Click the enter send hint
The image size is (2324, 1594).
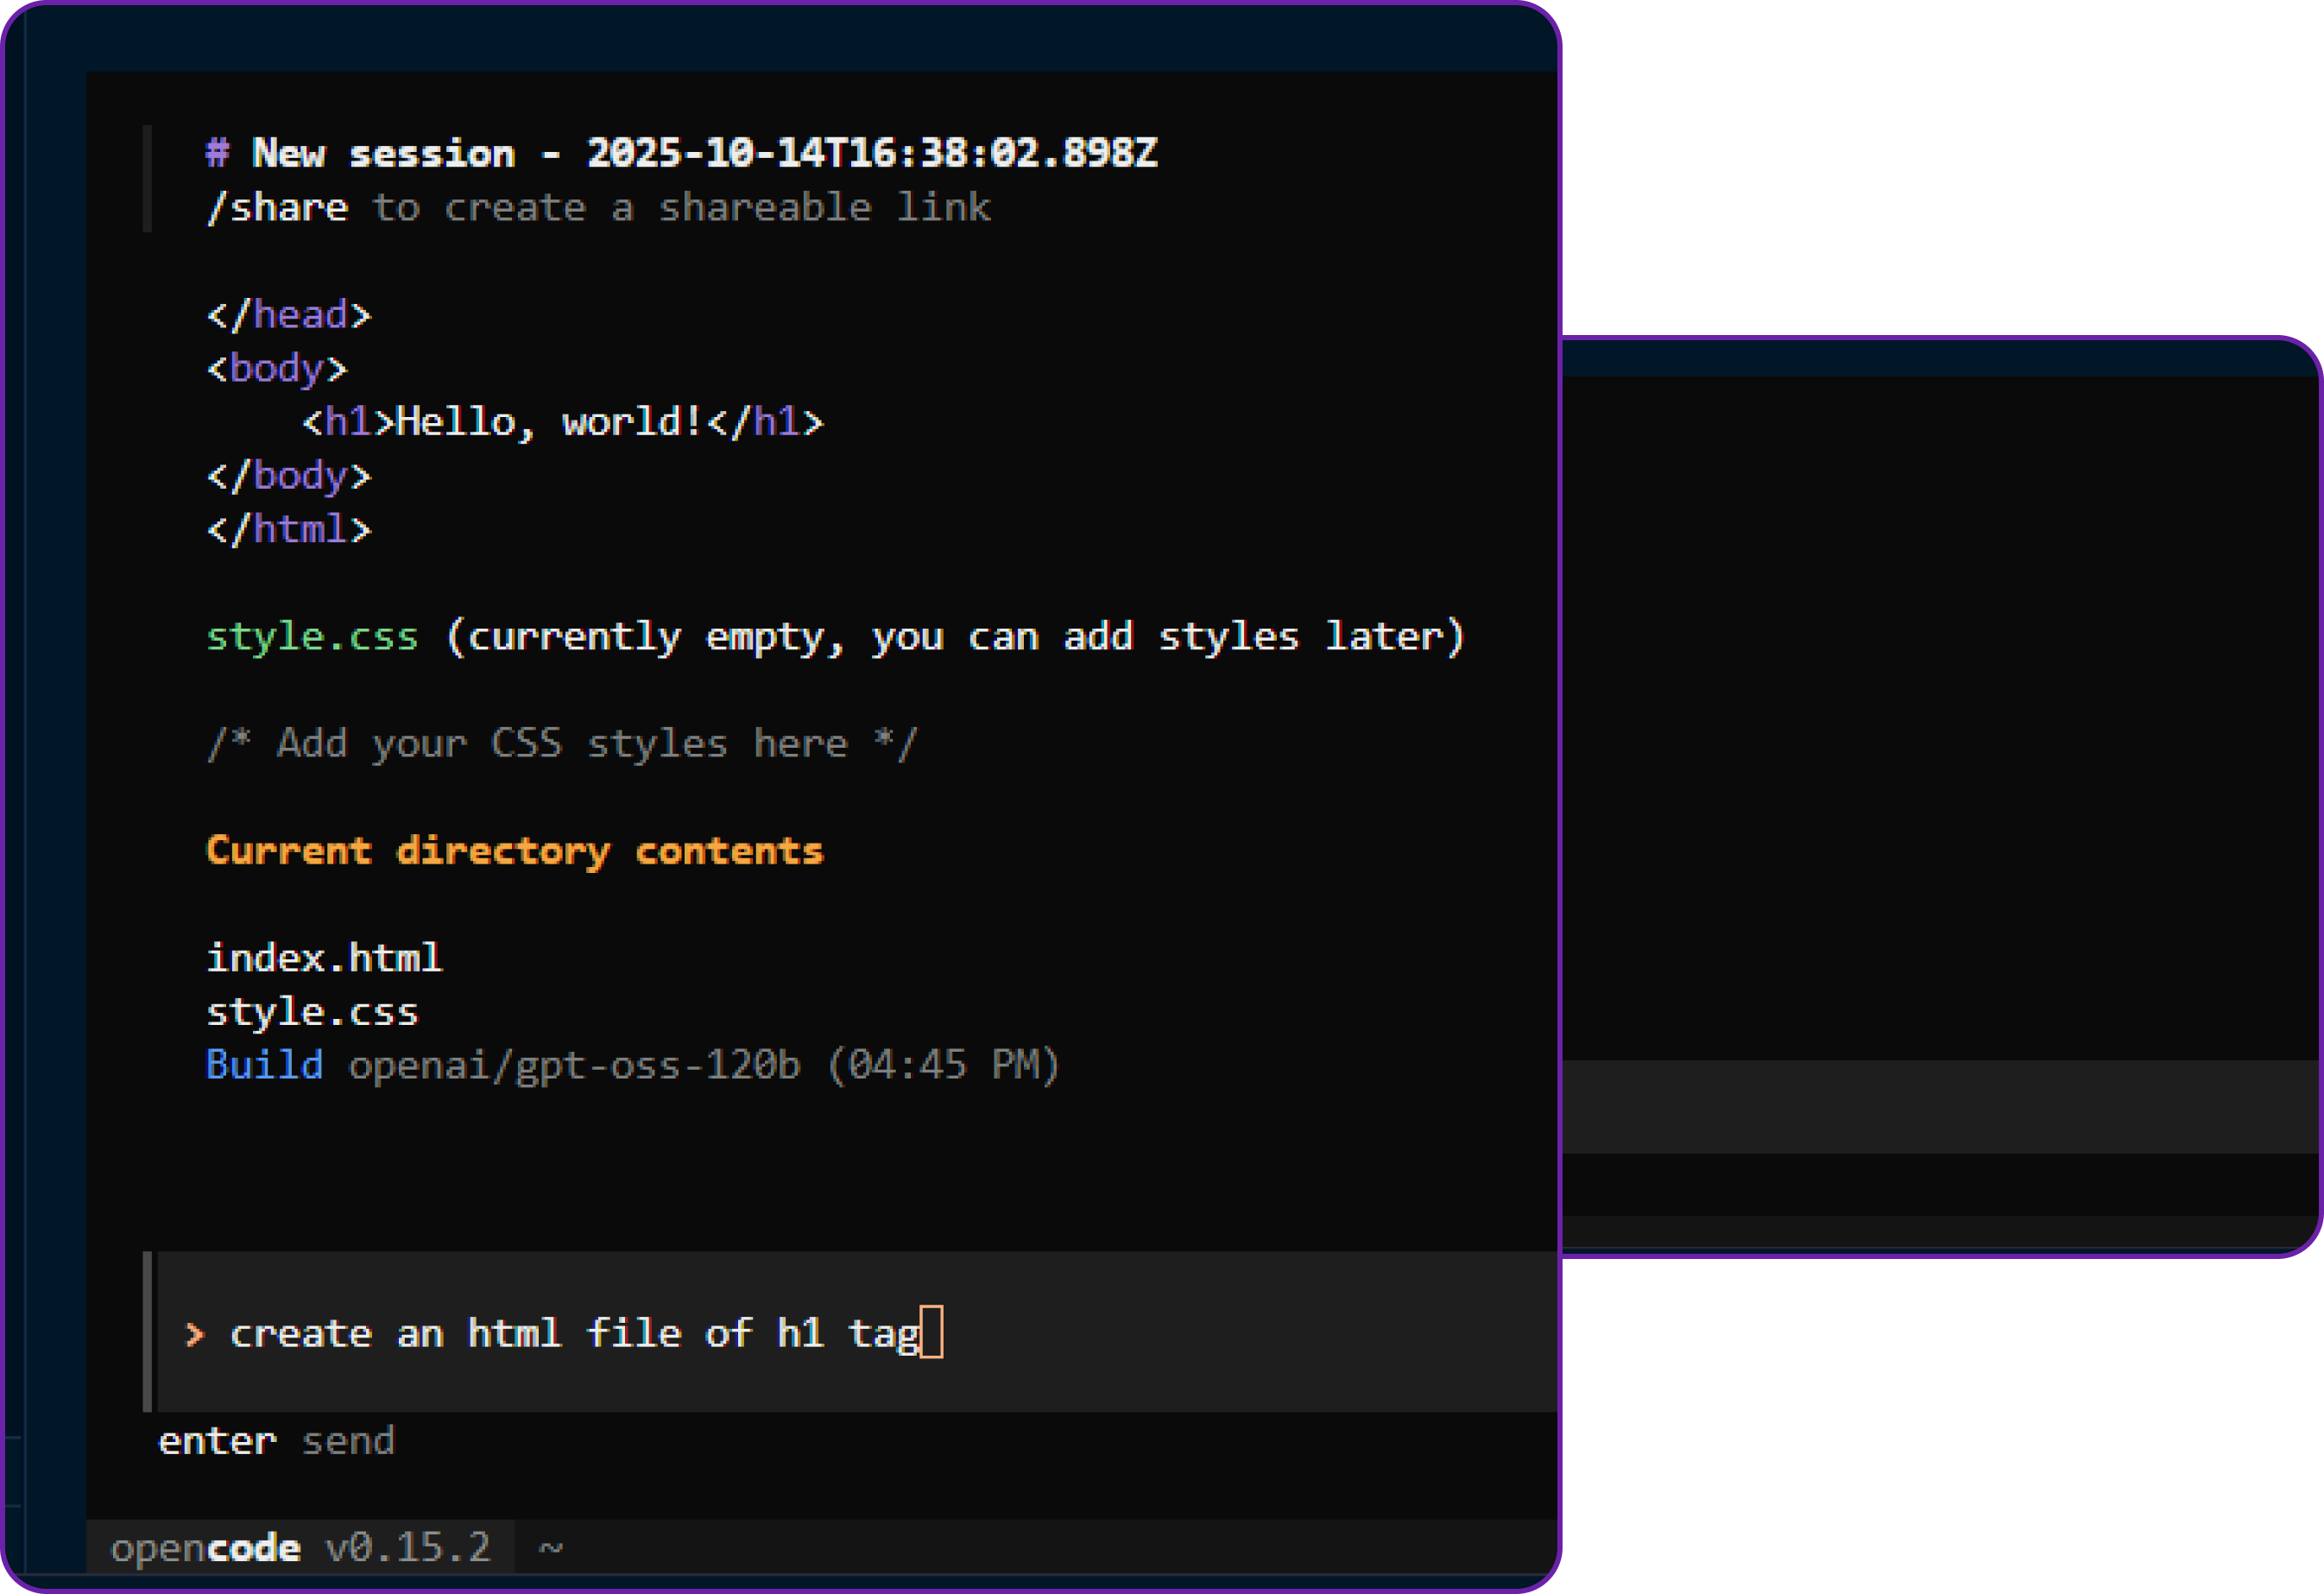coord(275,1440)
